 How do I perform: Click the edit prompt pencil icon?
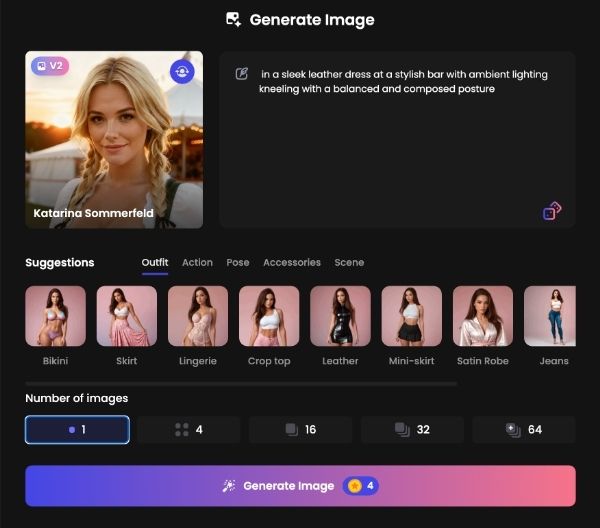tap(242, 73)
